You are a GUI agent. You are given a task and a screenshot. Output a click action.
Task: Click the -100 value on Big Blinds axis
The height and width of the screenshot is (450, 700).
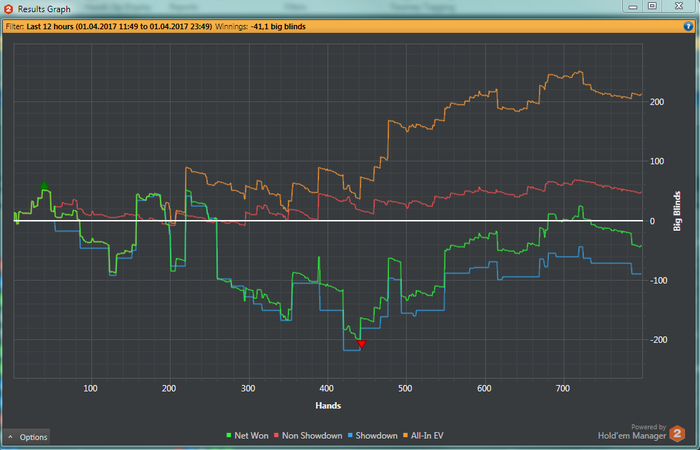coord(657,280)
